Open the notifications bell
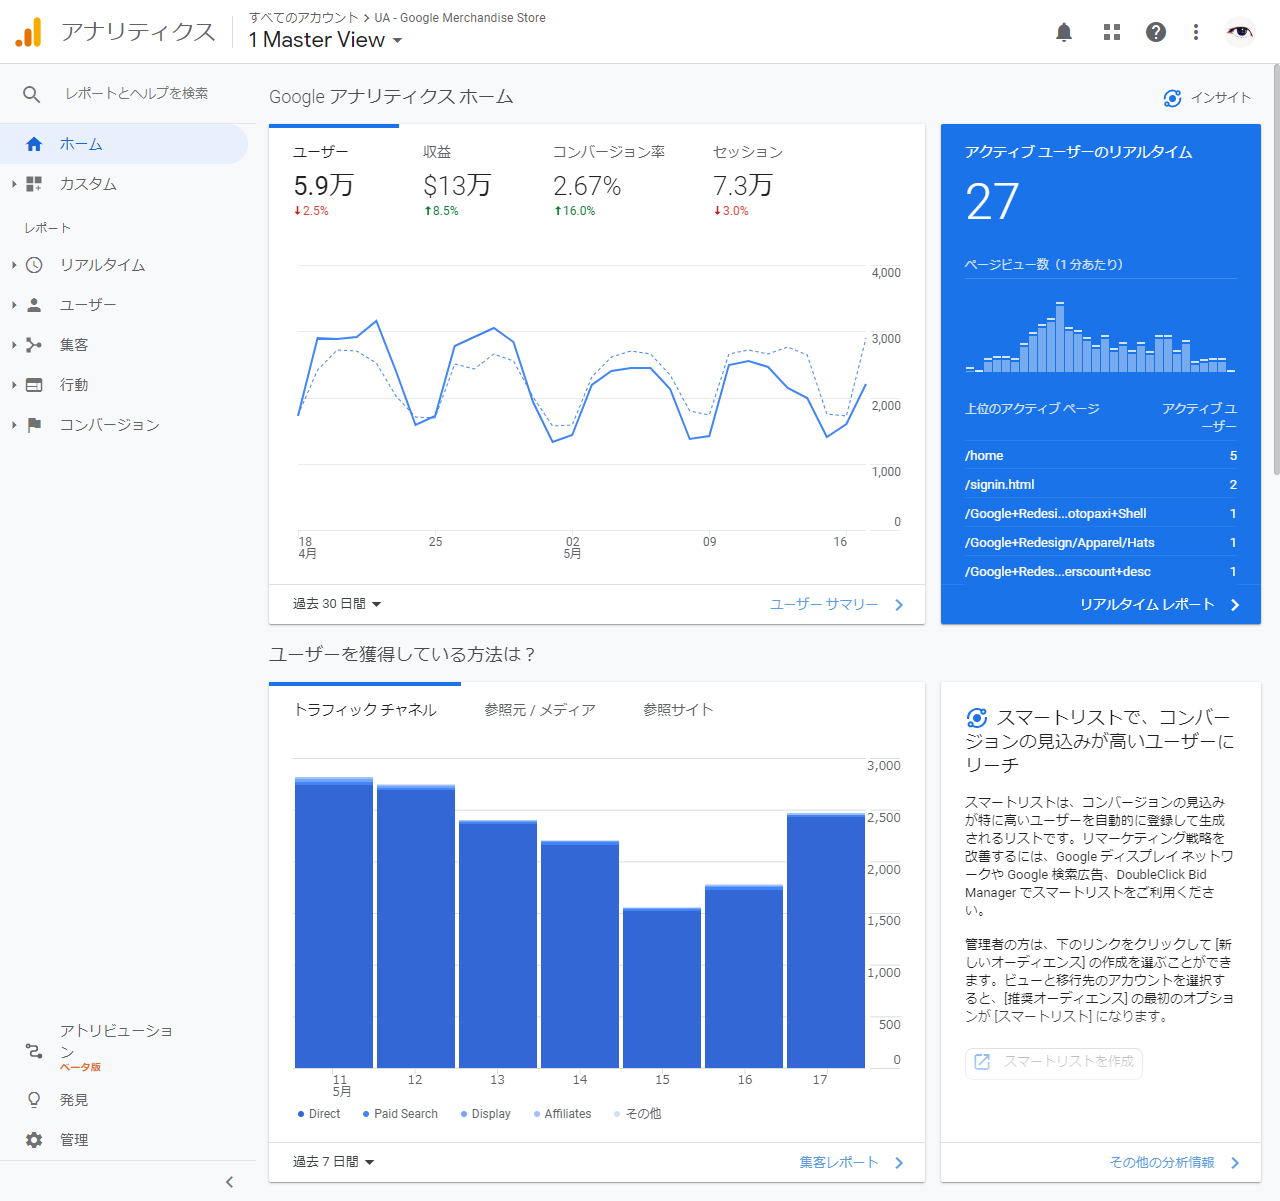This screenshot has width=1280, height=1201. tap(1064, 32)
